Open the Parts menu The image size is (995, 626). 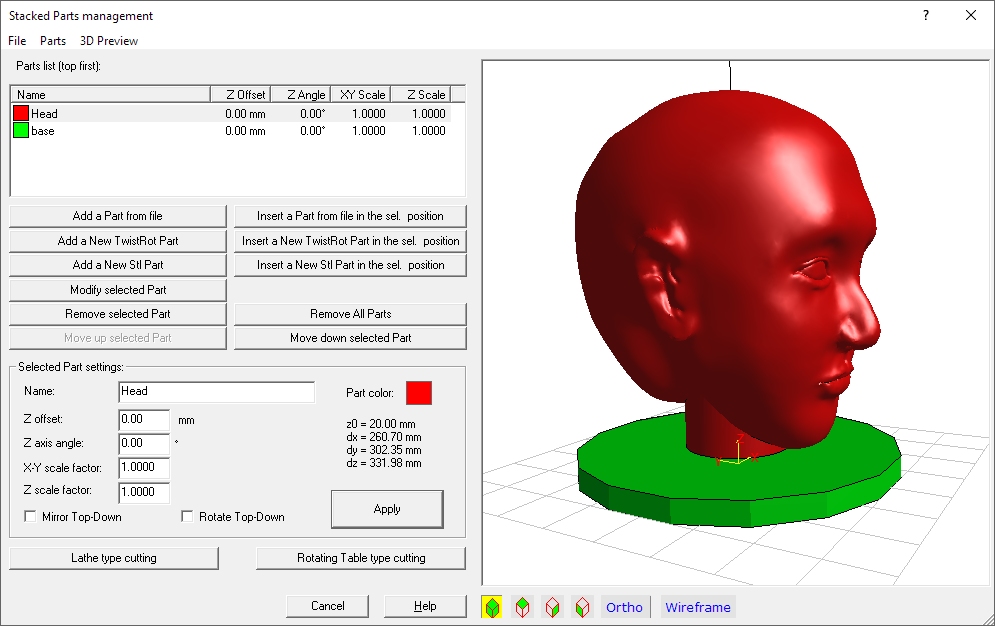click(x=53, y=41)
